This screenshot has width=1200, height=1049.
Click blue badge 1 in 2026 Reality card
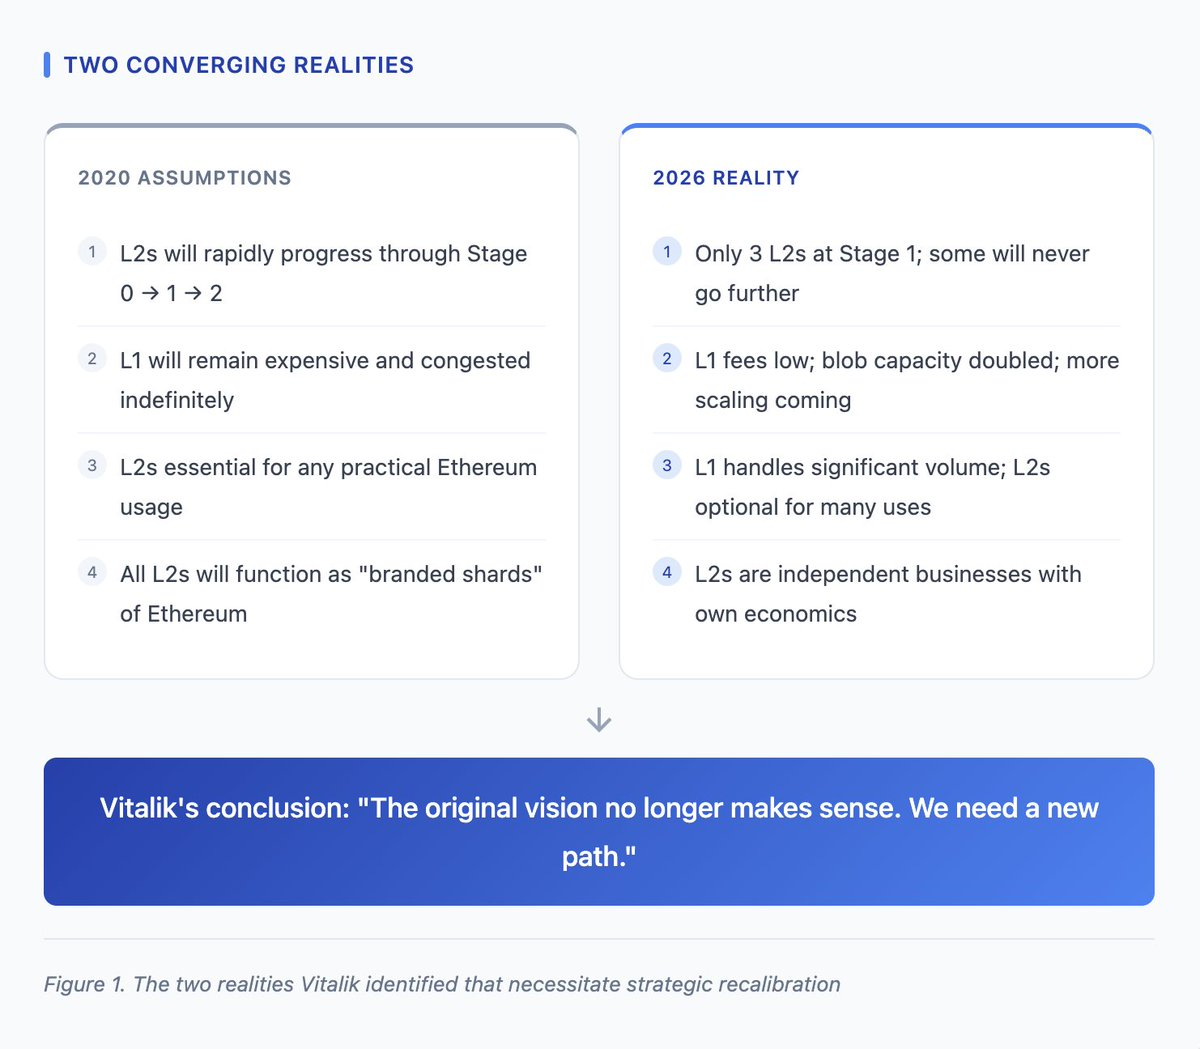pyautogui.click(x=667, y=251)
